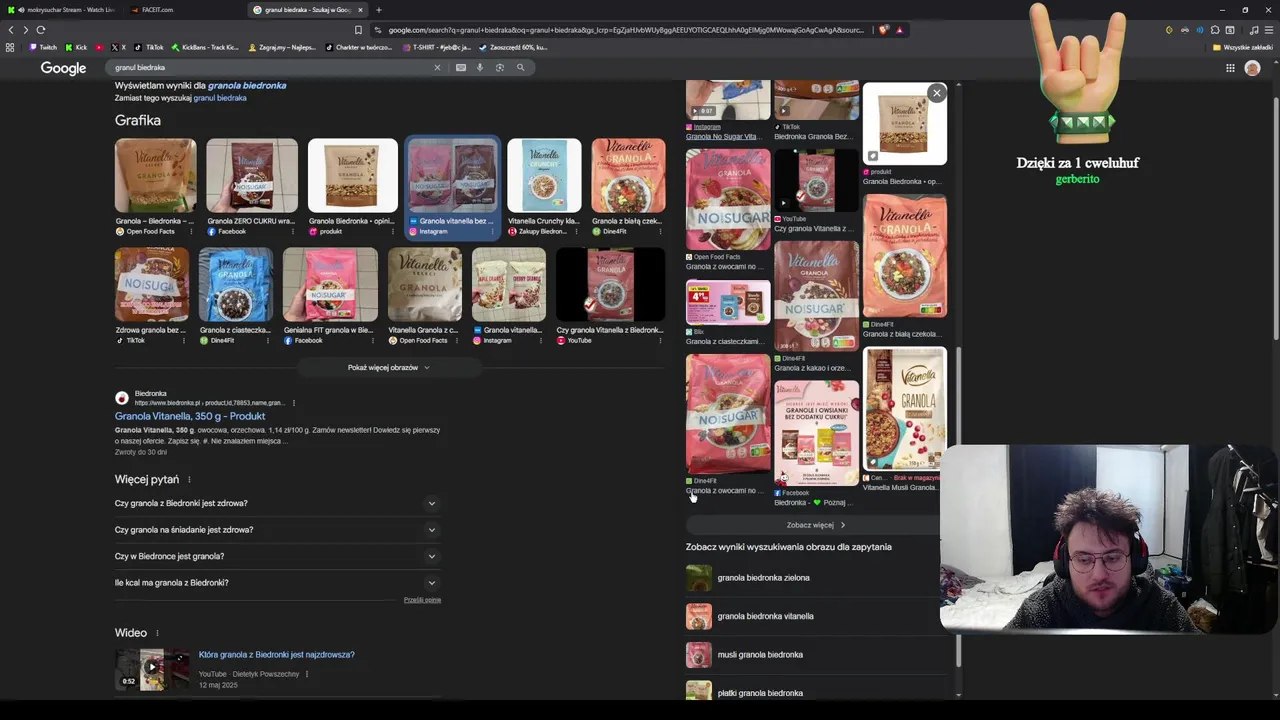Image resolution: width=1280 pixels, height=720 pixels.
Task: Search instead for 'granul biedraka' link
Action: tap(220, 98)
